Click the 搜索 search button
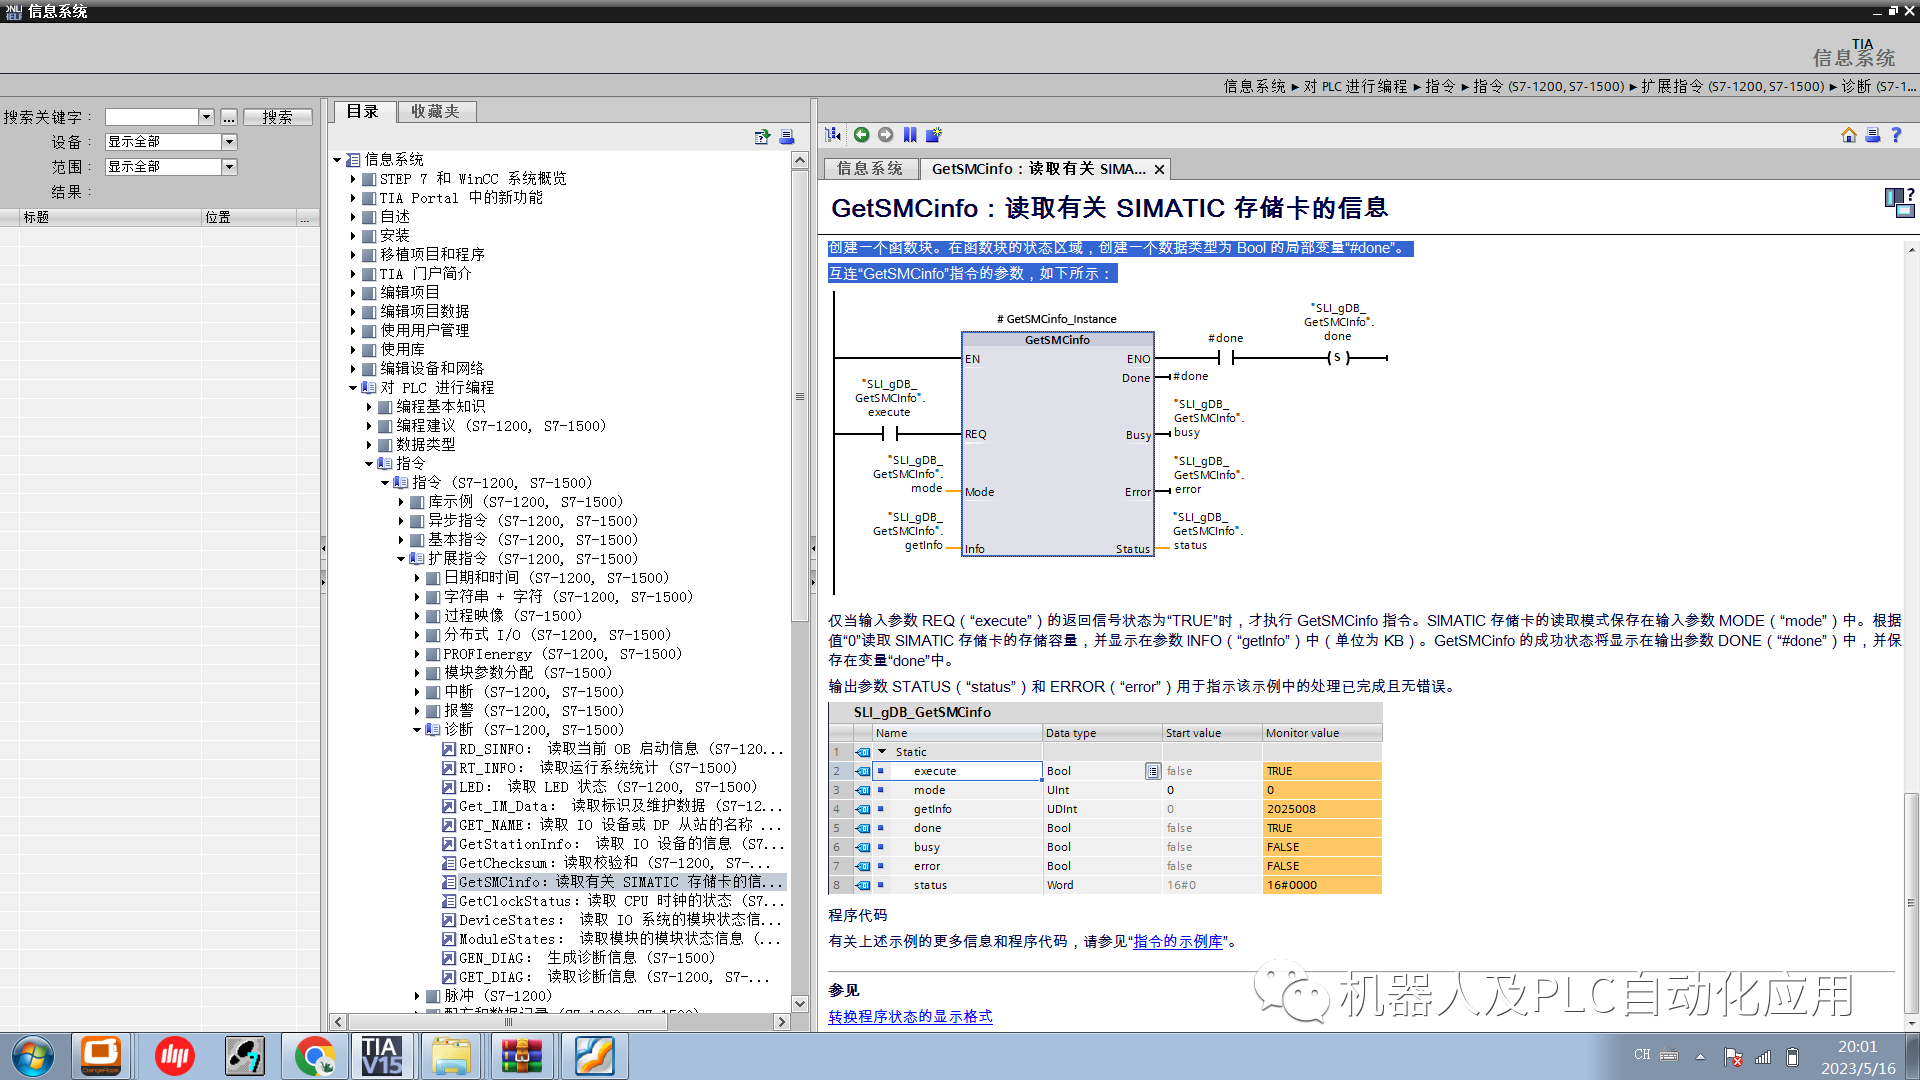Screen dimensions: 1920x1080 coord(277,117)
